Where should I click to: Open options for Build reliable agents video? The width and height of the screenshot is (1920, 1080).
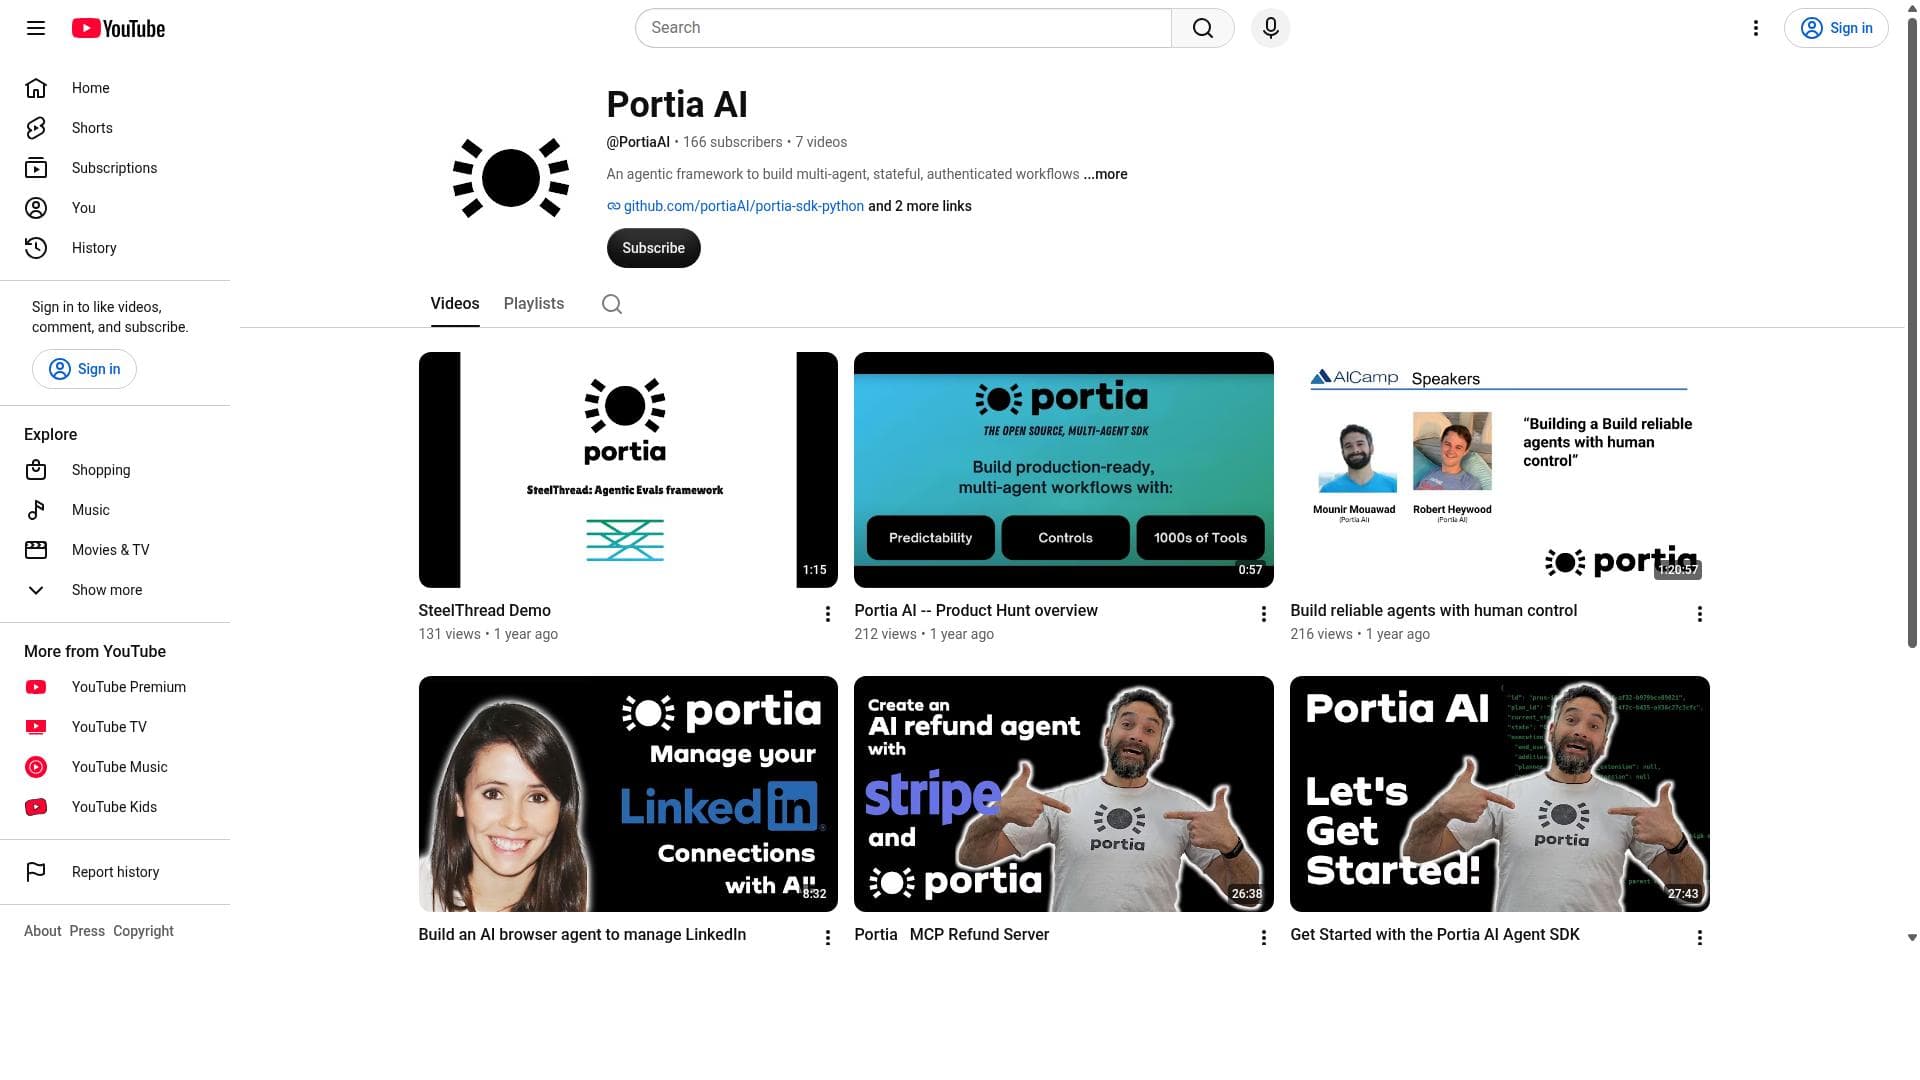tap(1699, 614)
